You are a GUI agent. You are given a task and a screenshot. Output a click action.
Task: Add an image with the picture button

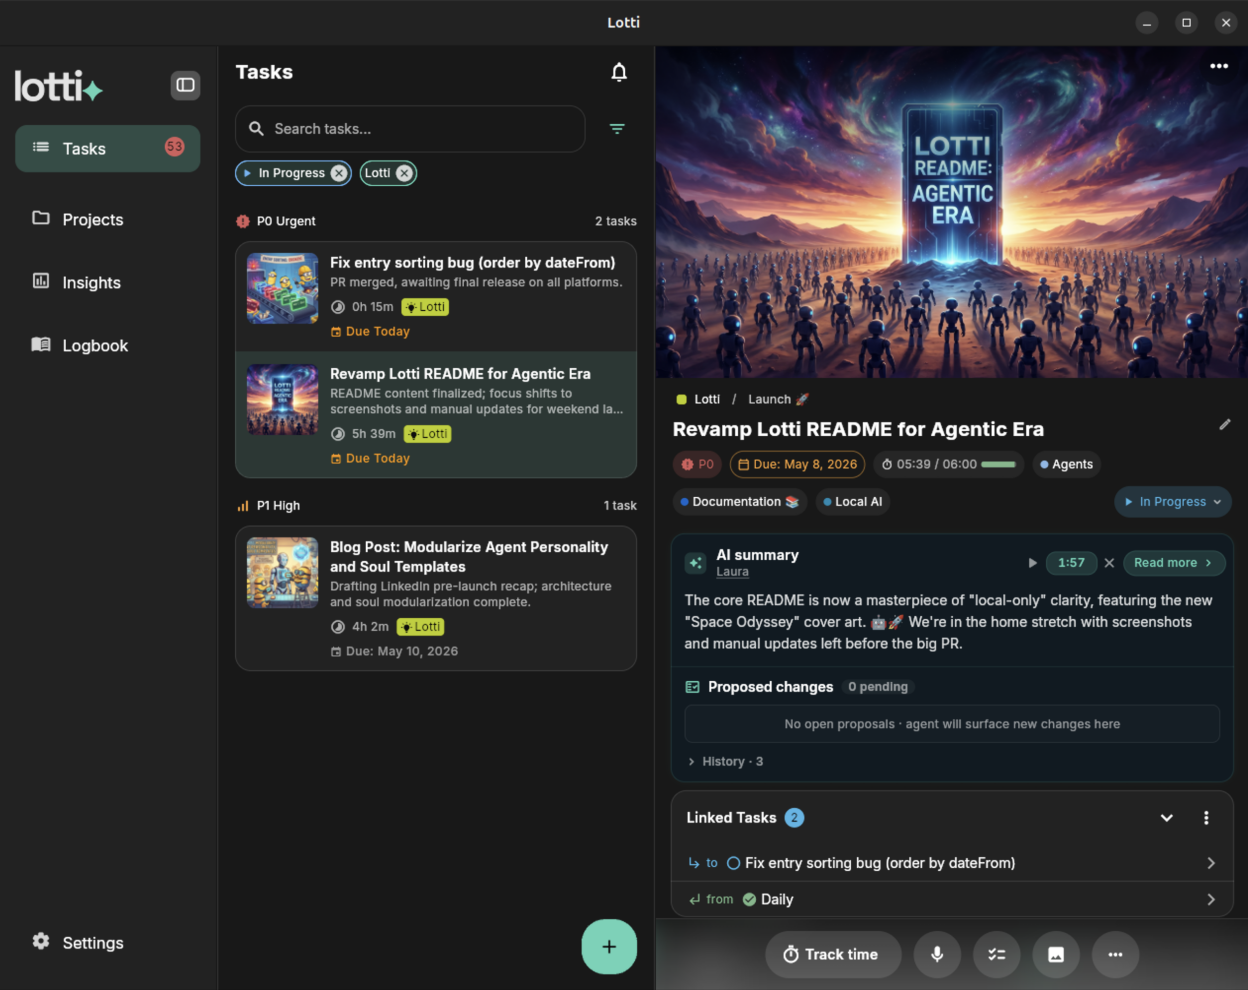[x=1056, y=954]
